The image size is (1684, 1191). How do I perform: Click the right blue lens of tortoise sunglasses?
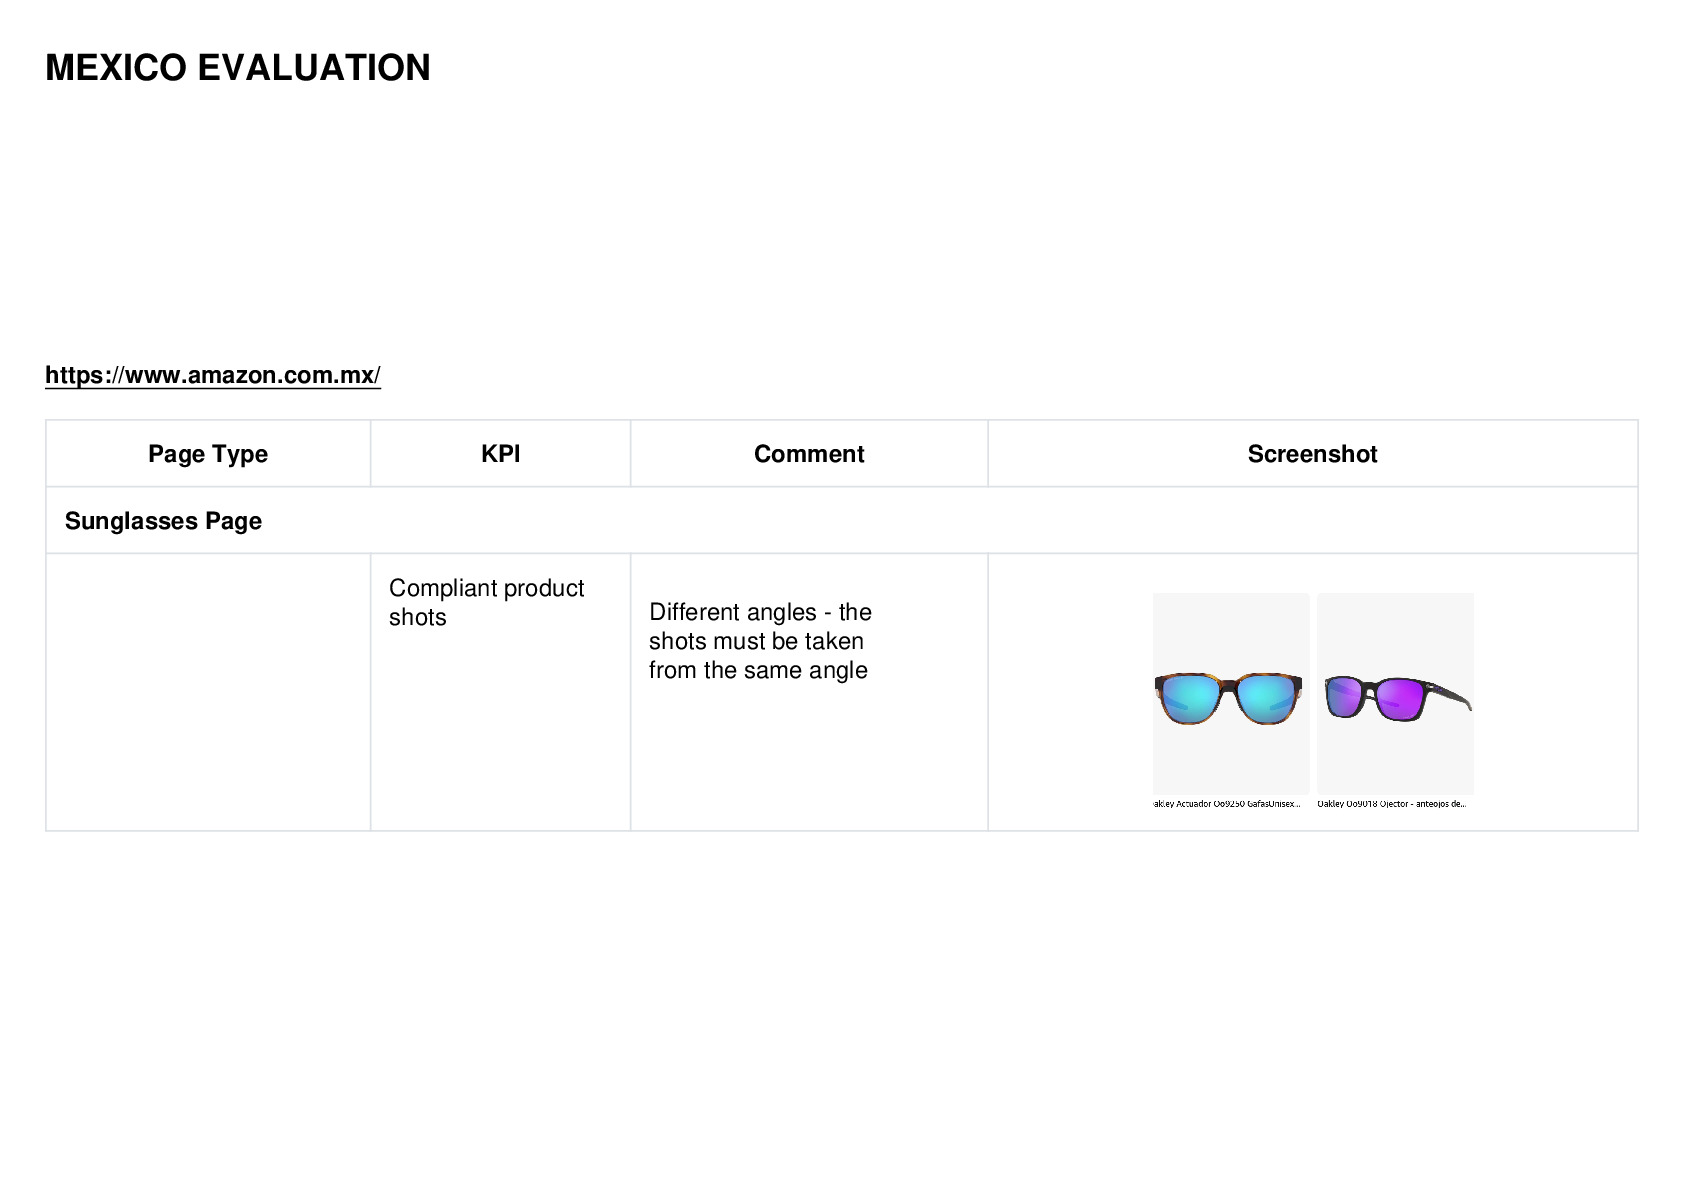tap(1267, 697)
